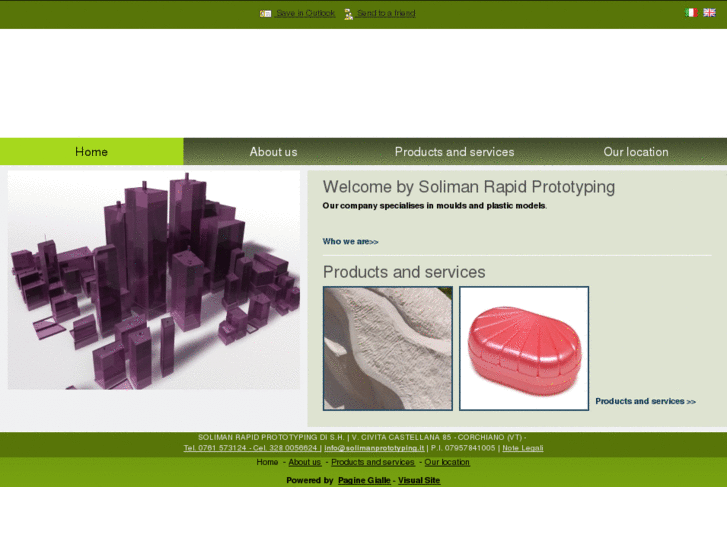The image size is (727, 545).
Task: Select the Home navigation tab
Action: pos(91,152)
